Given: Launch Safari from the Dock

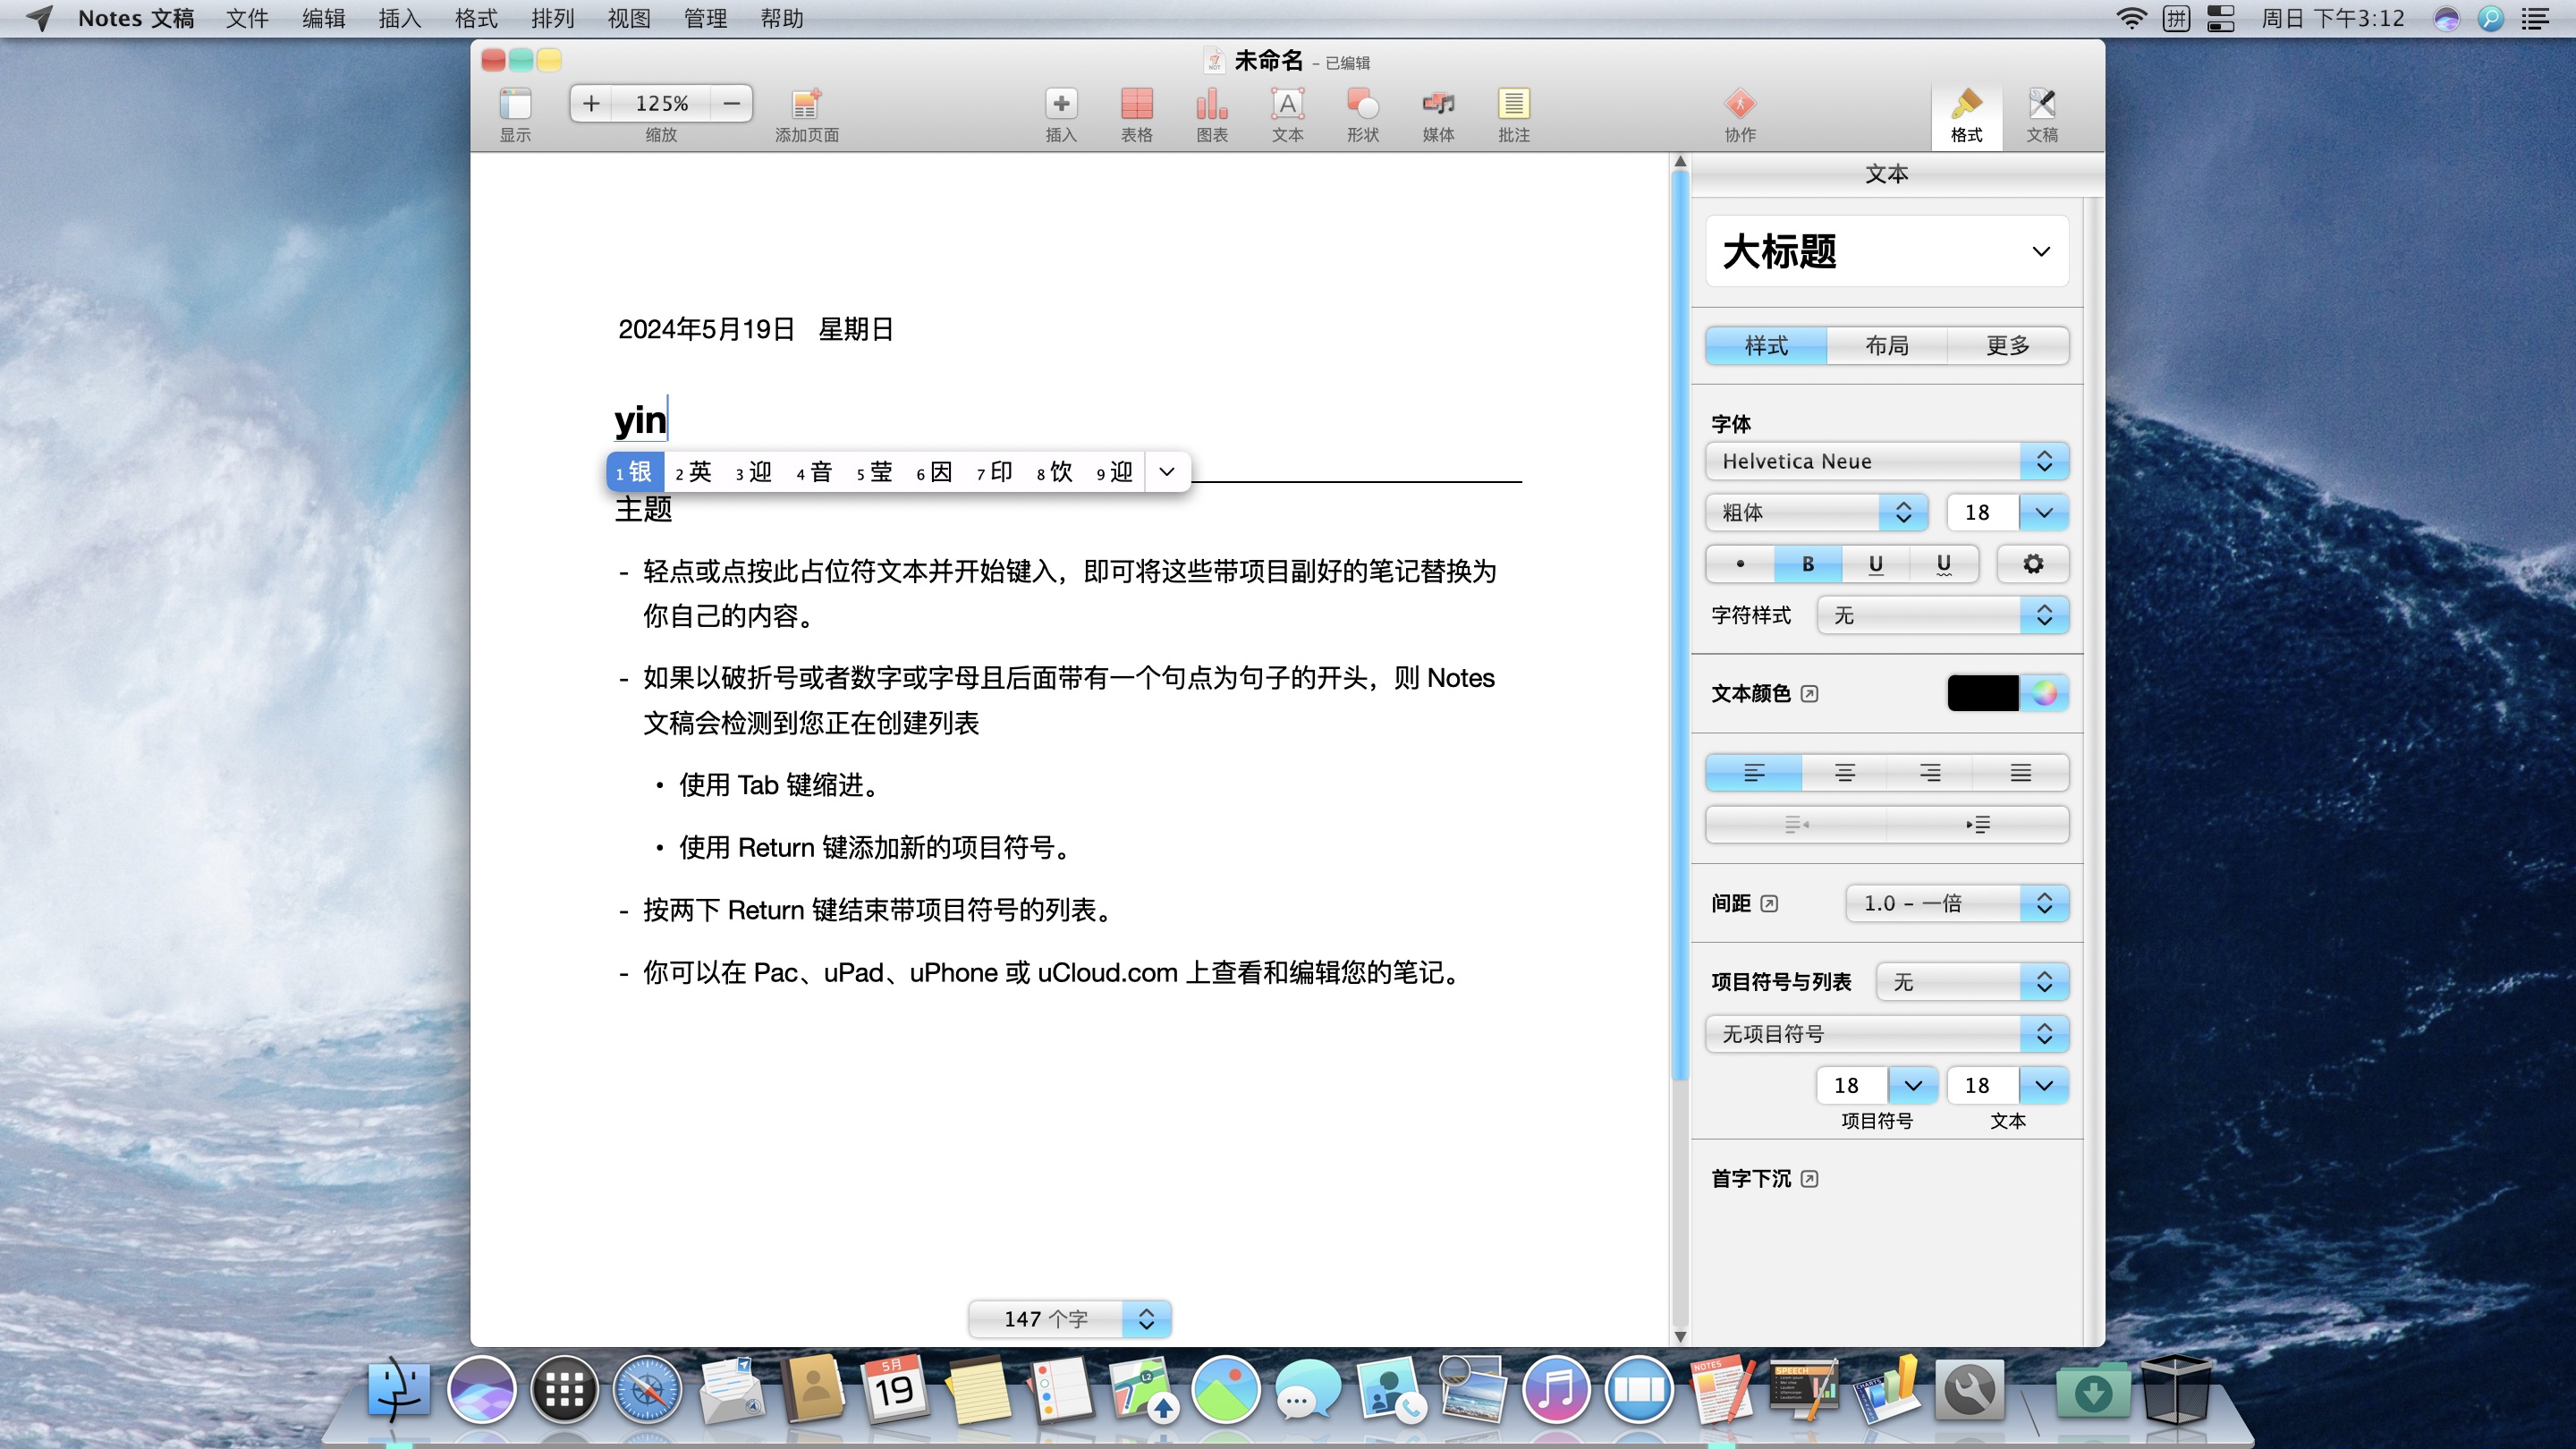Looking at the screenshot, I should (647, 1389).
